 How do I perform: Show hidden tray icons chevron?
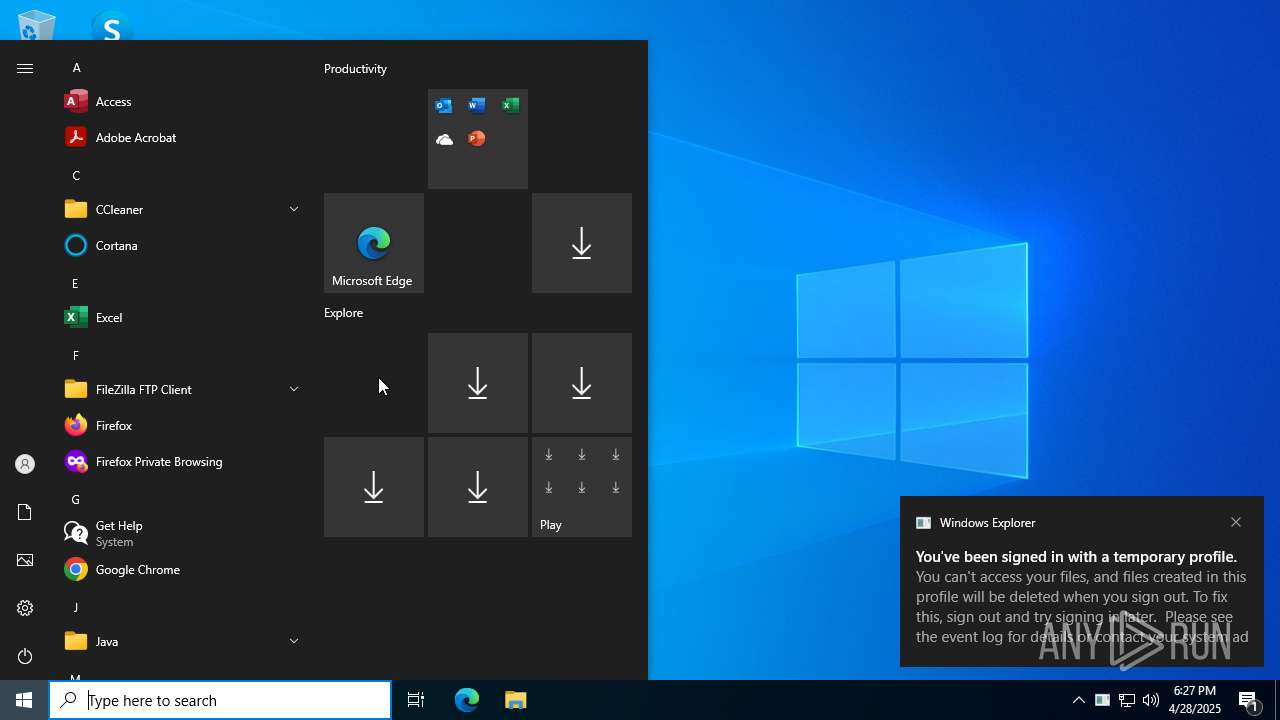tap(1078, 700)
